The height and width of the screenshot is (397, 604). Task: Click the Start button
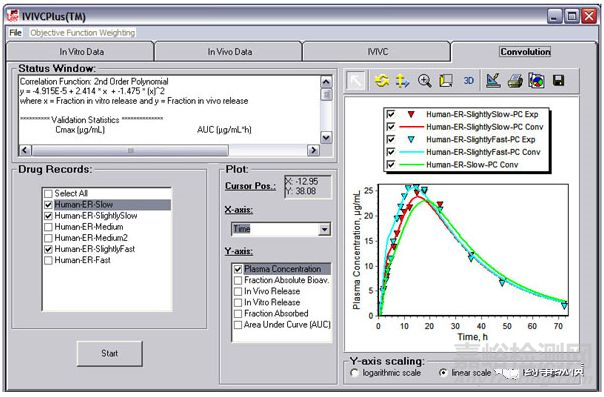point(109,353)
